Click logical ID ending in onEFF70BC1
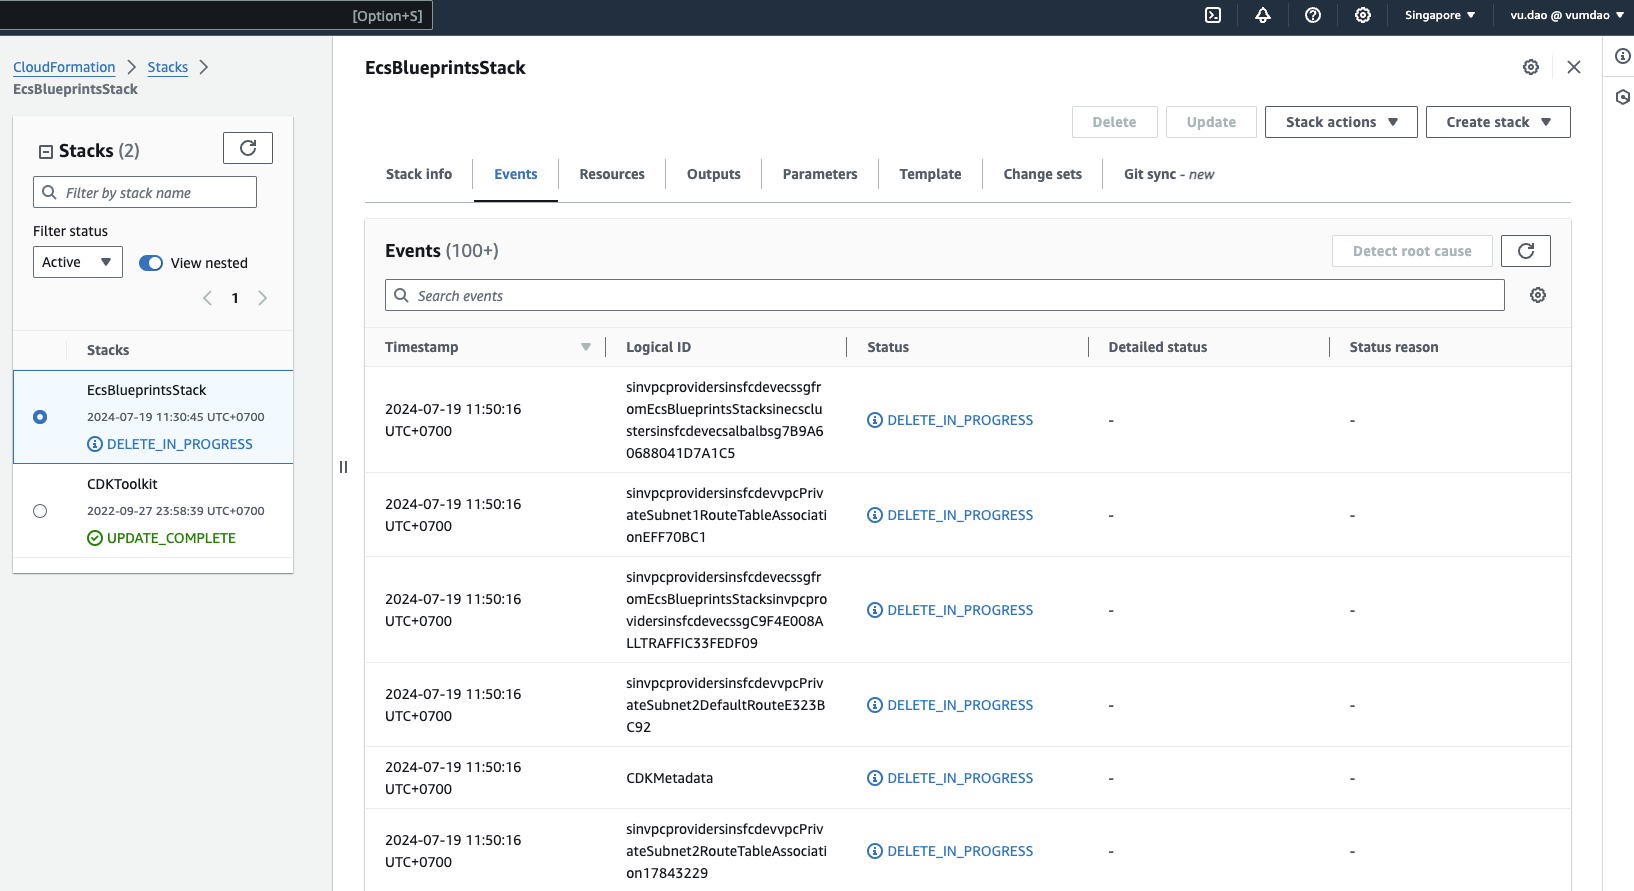Screen dimensions: 1634x891 pyautogui.click(x=726, y=515)
